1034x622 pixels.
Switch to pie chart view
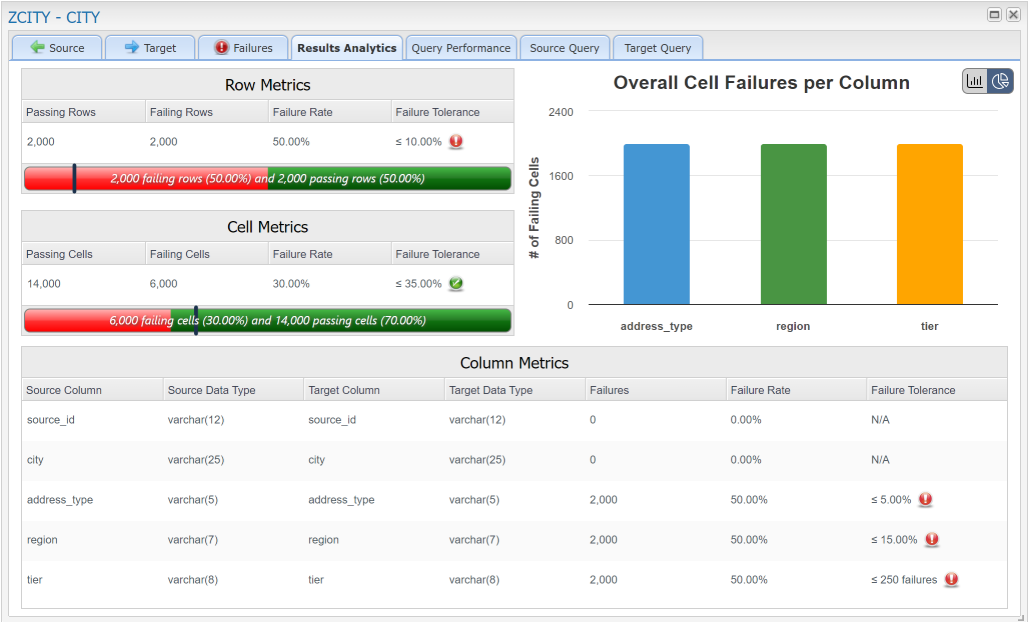pyautogui.click(x=1000, y=82)
